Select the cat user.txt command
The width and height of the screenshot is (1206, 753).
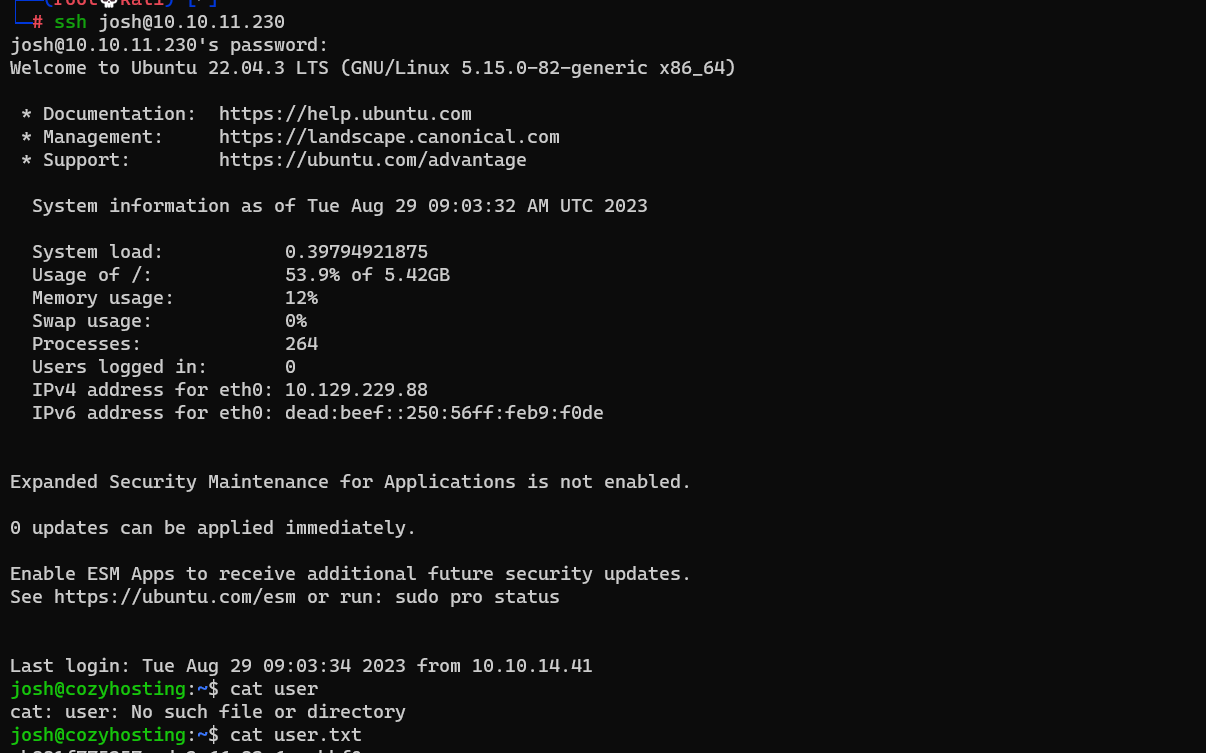coord(289,734)
